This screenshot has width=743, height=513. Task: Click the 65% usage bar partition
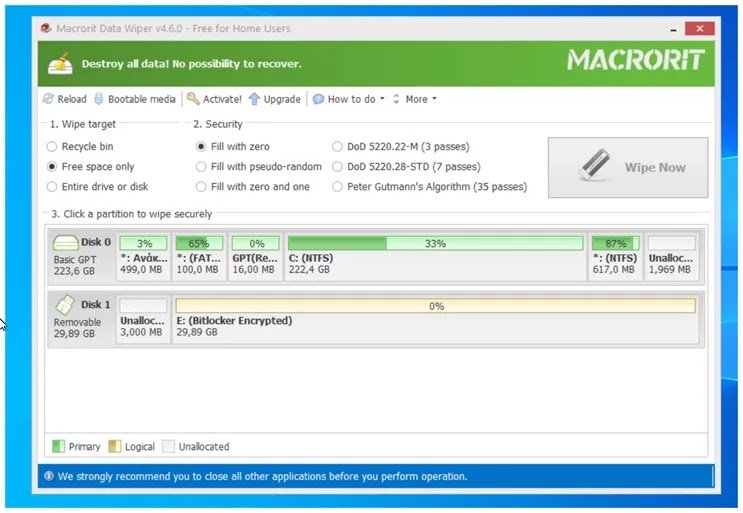click(x=199, y=243)
